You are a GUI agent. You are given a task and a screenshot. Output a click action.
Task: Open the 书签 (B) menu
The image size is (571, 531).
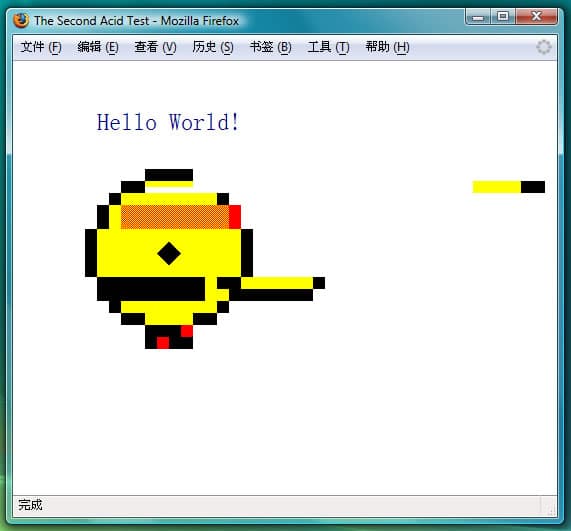[271, 47]
